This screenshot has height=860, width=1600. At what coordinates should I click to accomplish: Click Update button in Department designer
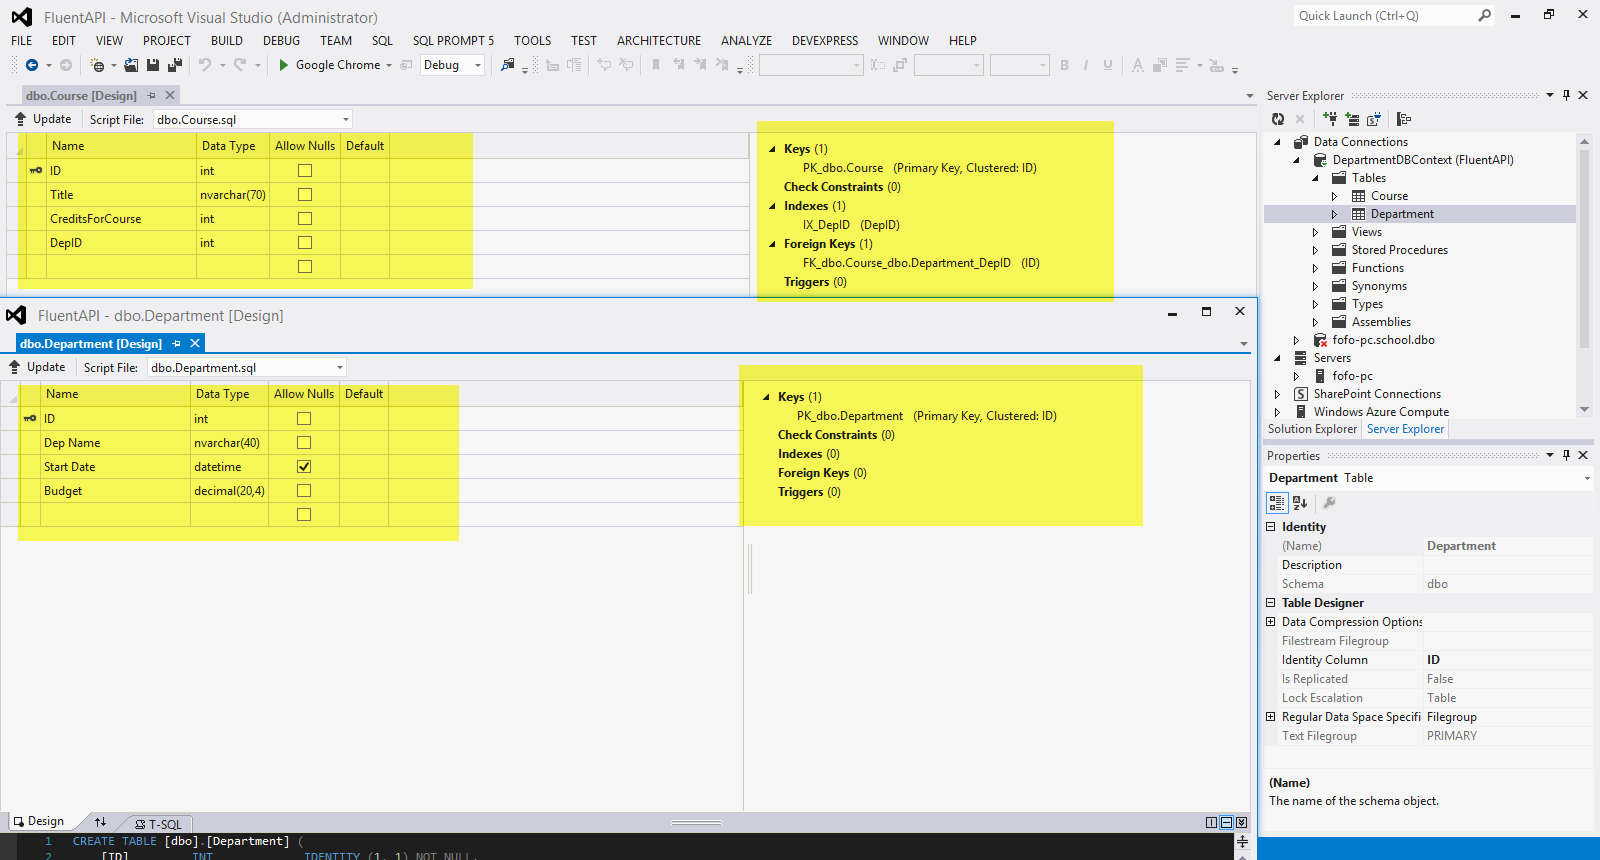(x=37, y=367)
